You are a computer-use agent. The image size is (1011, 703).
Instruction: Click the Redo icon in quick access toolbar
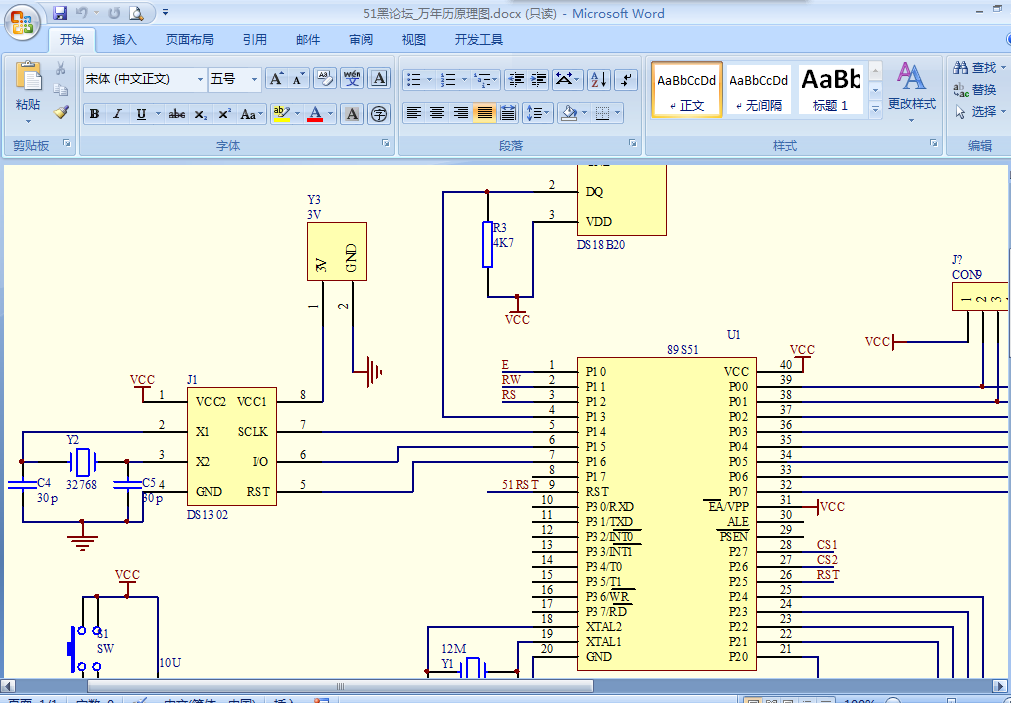(114, 12)
